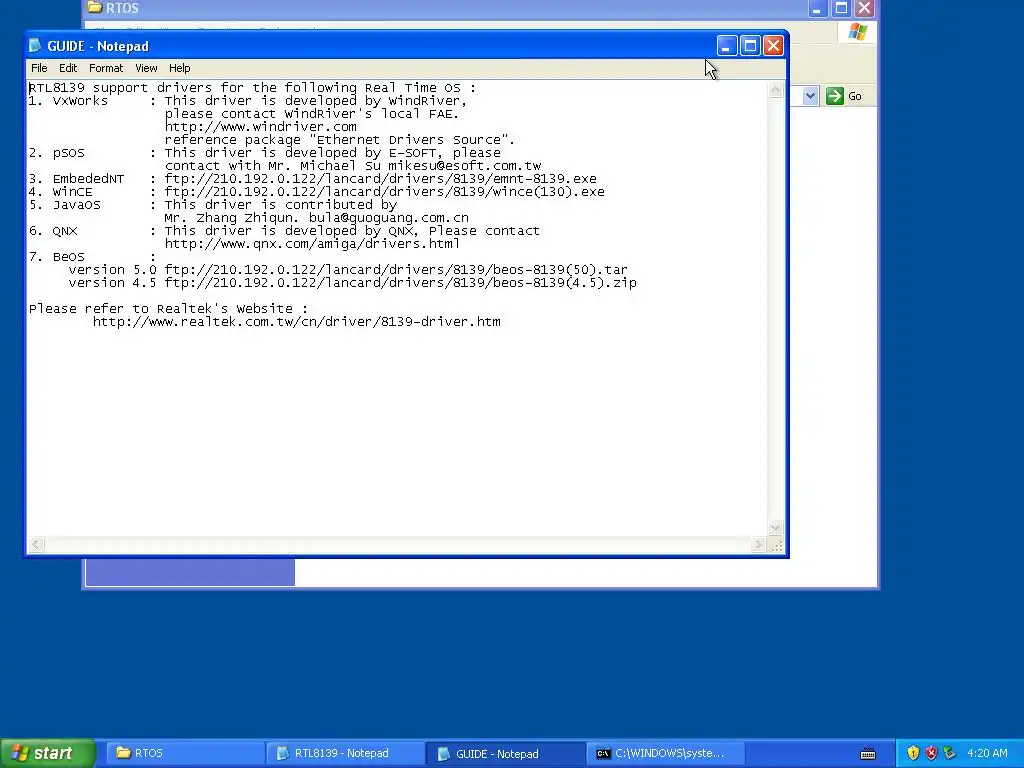This screenshot has width=1024, height=768.
Task: Open the Start menu
Action: click(47, 753)
